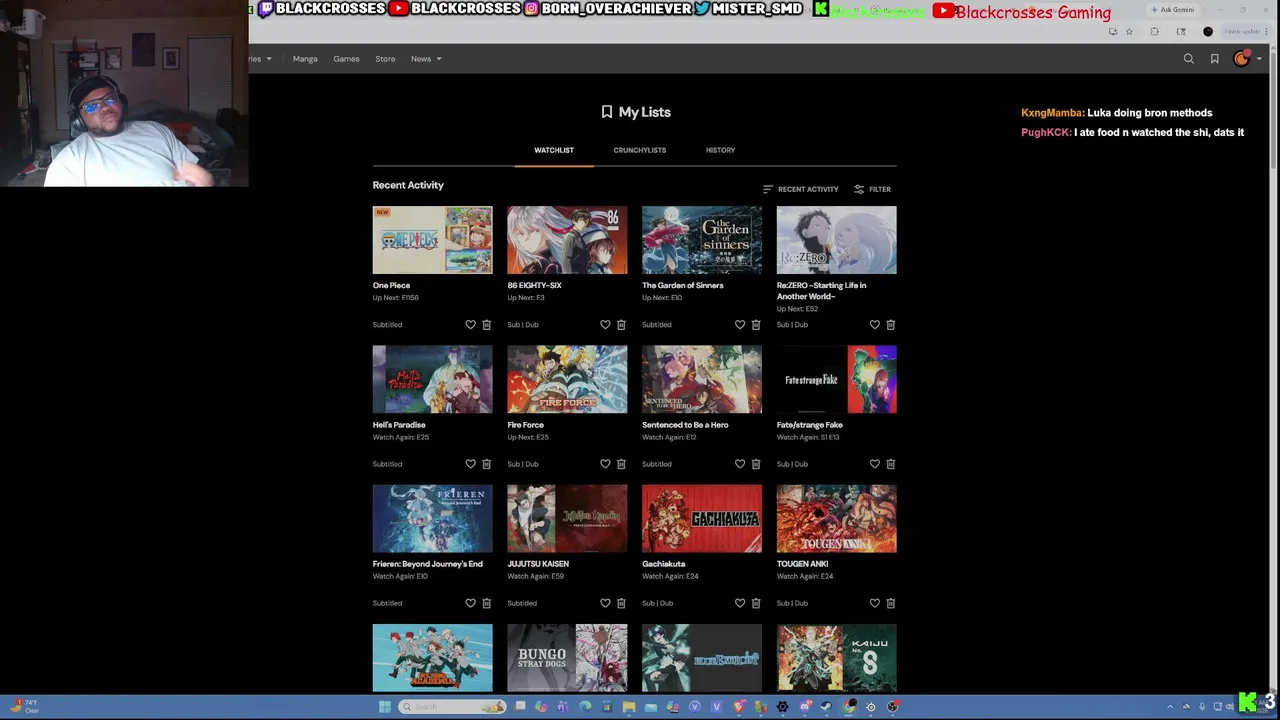Open the Chrome profile avatar
The height and width of the screenshot is (720, 1280).
[1208, 31]
